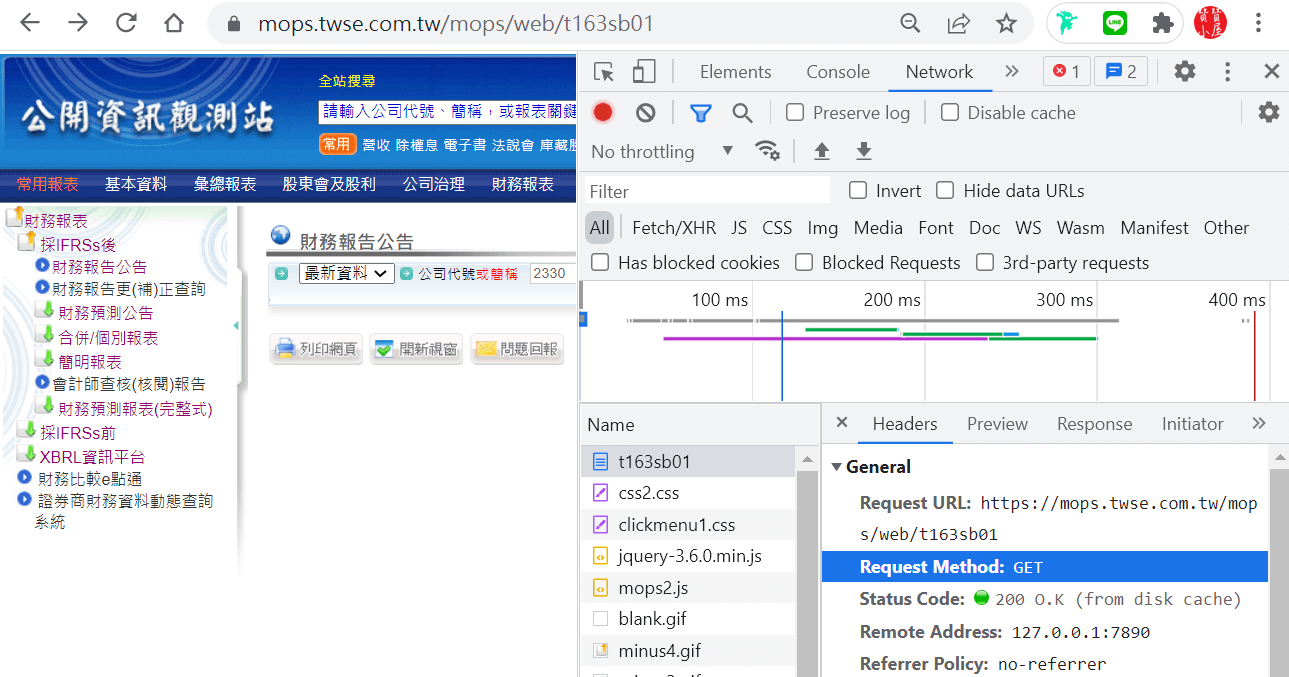Image resolution: width=1289 pixels, height=677 pixels.
Task: Click the 全站搜尋 search box
Action: (446, 111)
